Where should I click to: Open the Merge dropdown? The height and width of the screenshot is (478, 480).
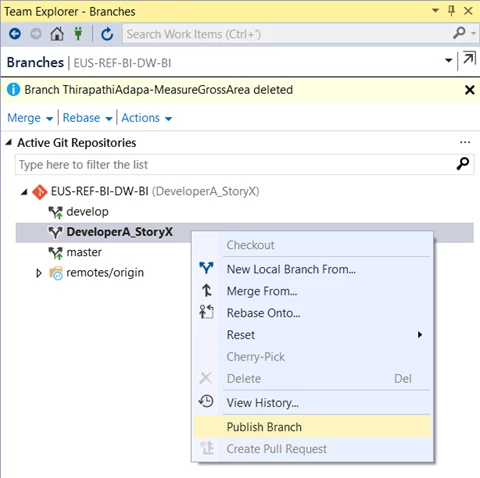coord(30,118)
